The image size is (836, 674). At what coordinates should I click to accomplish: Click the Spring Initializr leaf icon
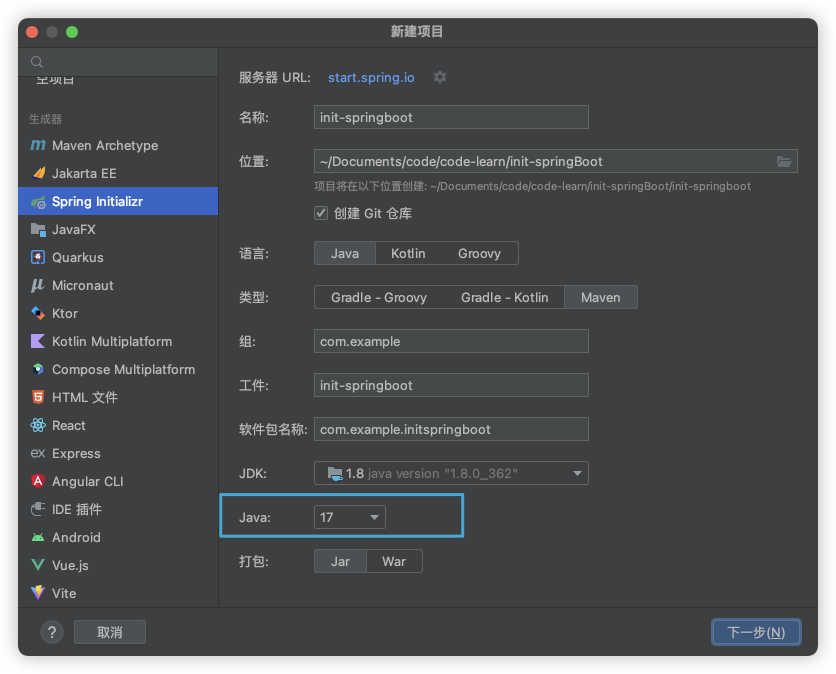(x=38, y=202)
